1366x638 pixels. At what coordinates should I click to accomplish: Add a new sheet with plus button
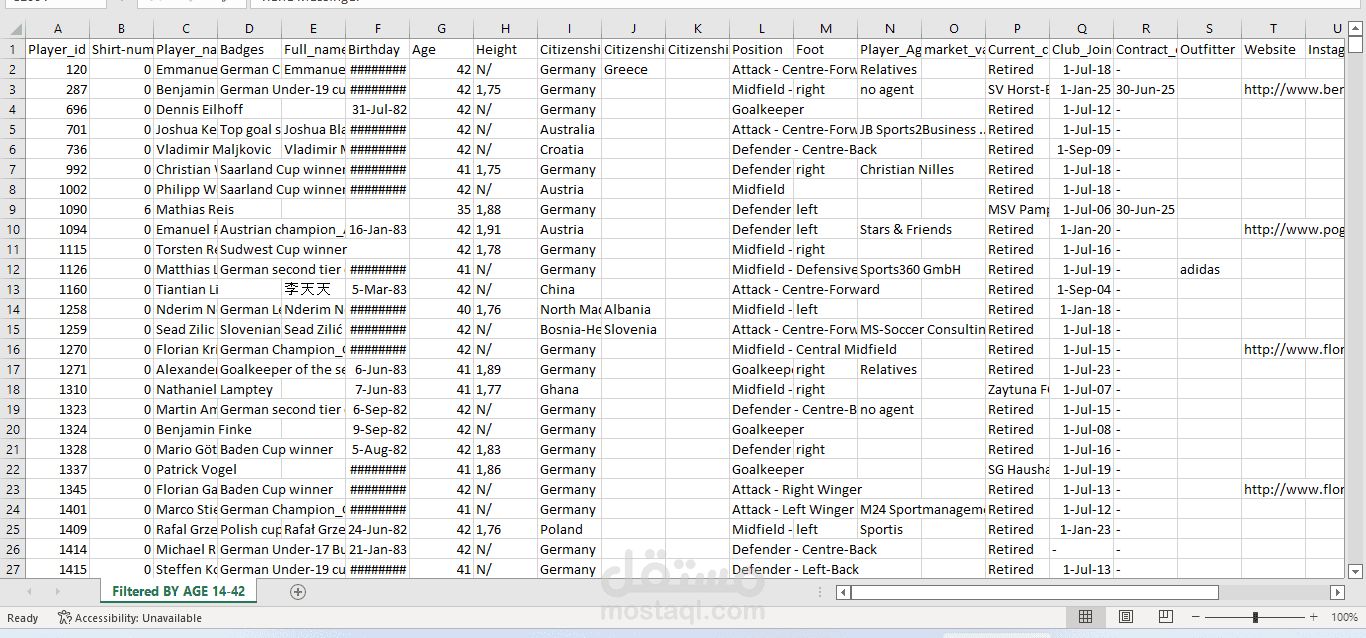297,592
